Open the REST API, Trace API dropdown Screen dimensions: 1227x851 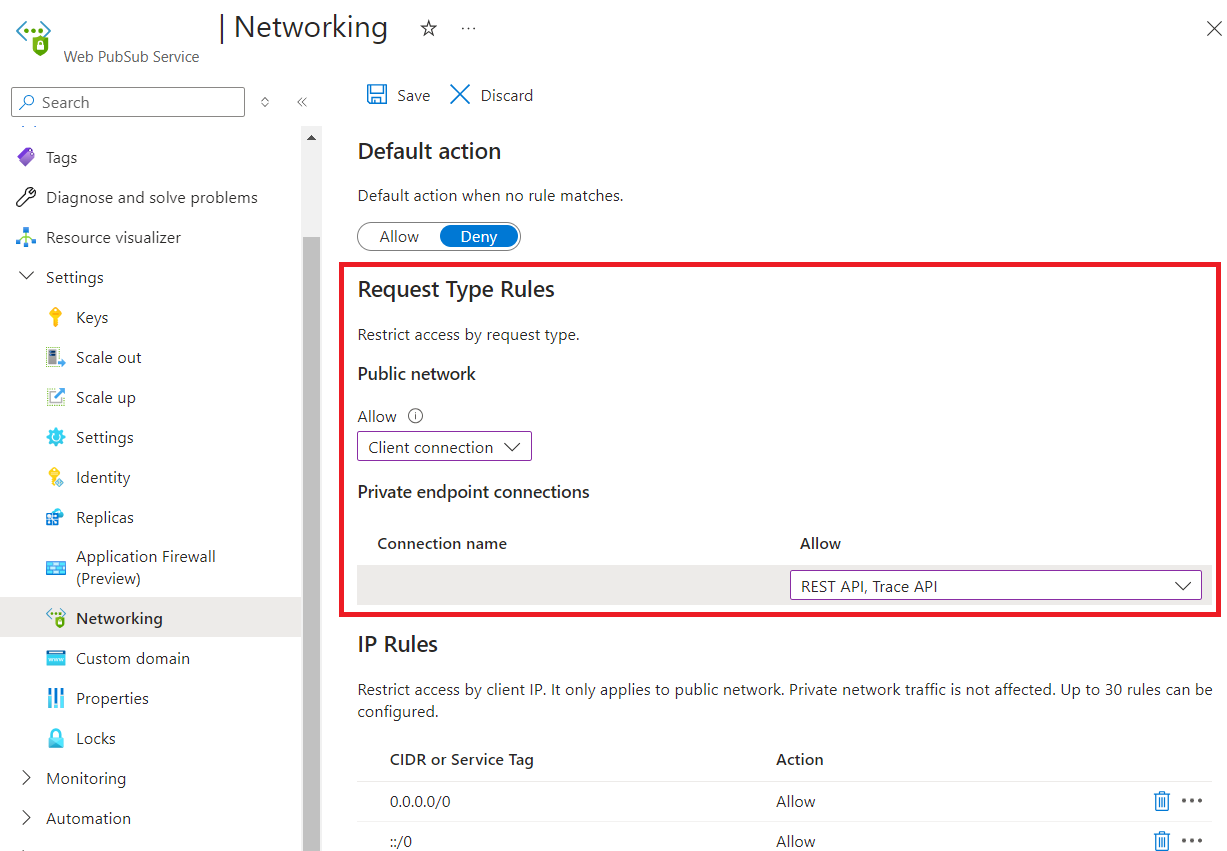pos(995,585)
